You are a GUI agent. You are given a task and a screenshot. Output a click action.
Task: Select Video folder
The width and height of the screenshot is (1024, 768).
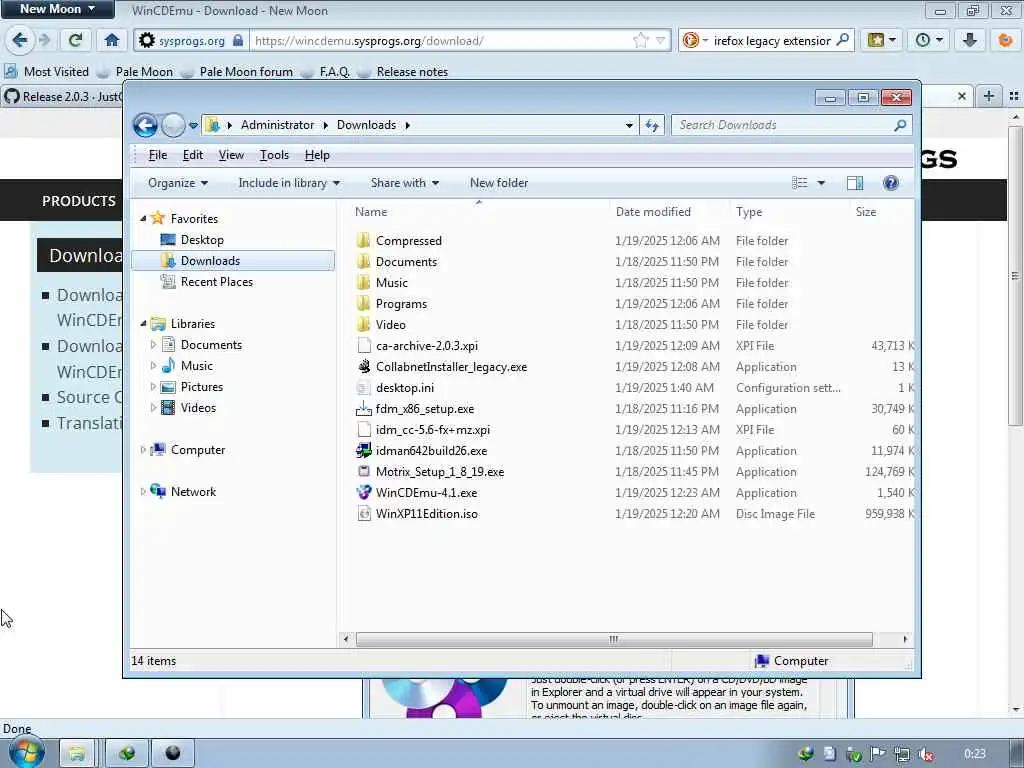[391, 325]
